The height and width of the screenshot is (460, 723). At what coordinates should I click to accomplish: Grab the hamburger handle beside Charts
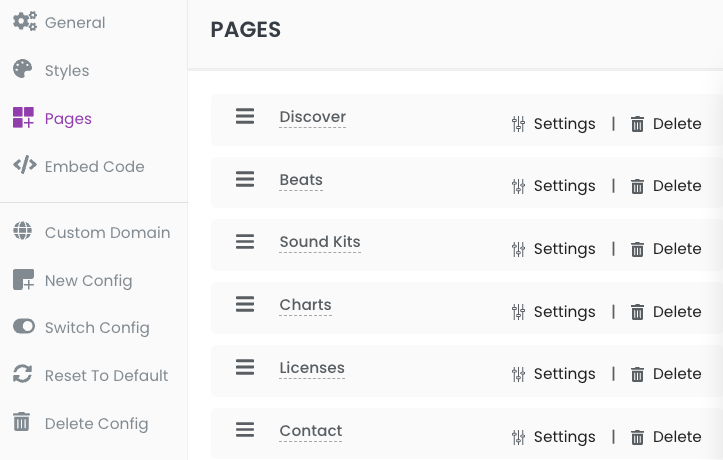(245, 304)
